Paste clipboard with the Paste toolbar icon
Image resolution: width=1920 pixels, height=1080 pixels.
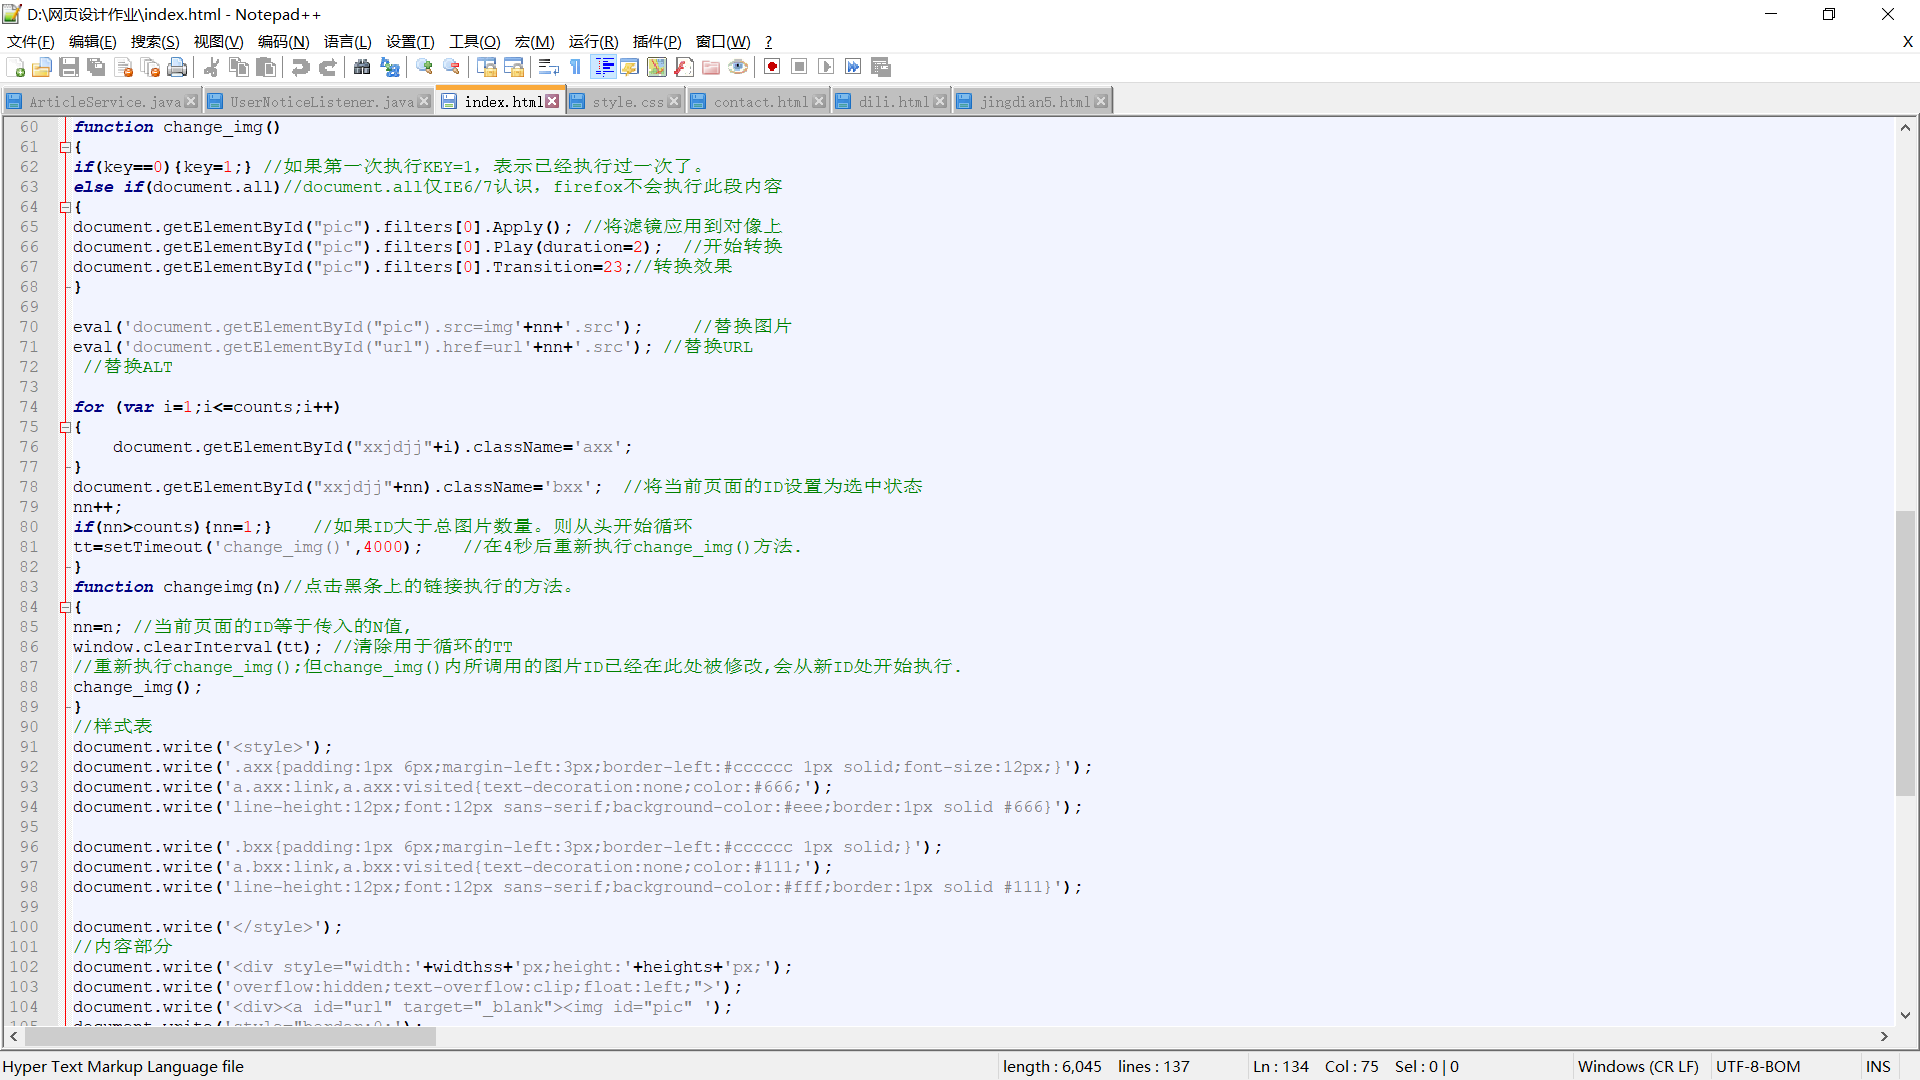pos(266,67)
